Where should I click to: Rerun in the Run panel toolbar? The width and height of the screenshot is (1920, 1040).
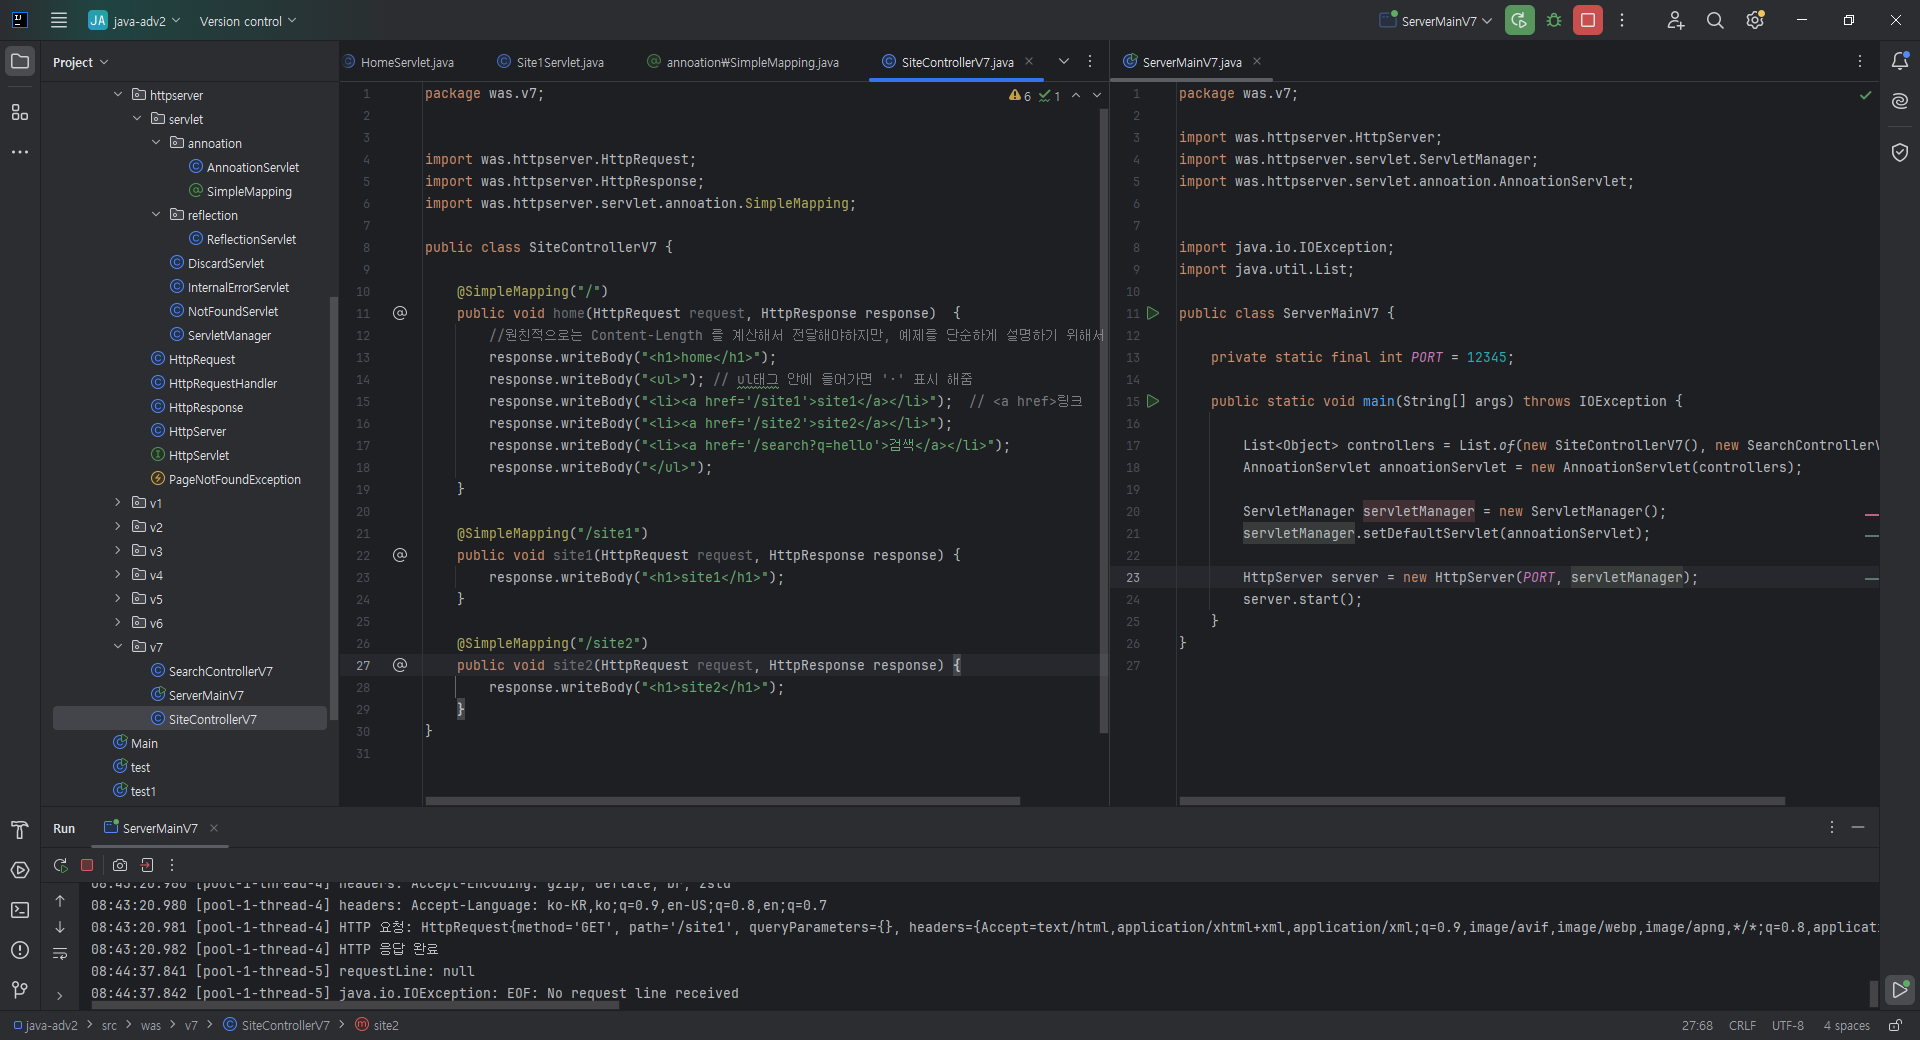pos(61,865)
